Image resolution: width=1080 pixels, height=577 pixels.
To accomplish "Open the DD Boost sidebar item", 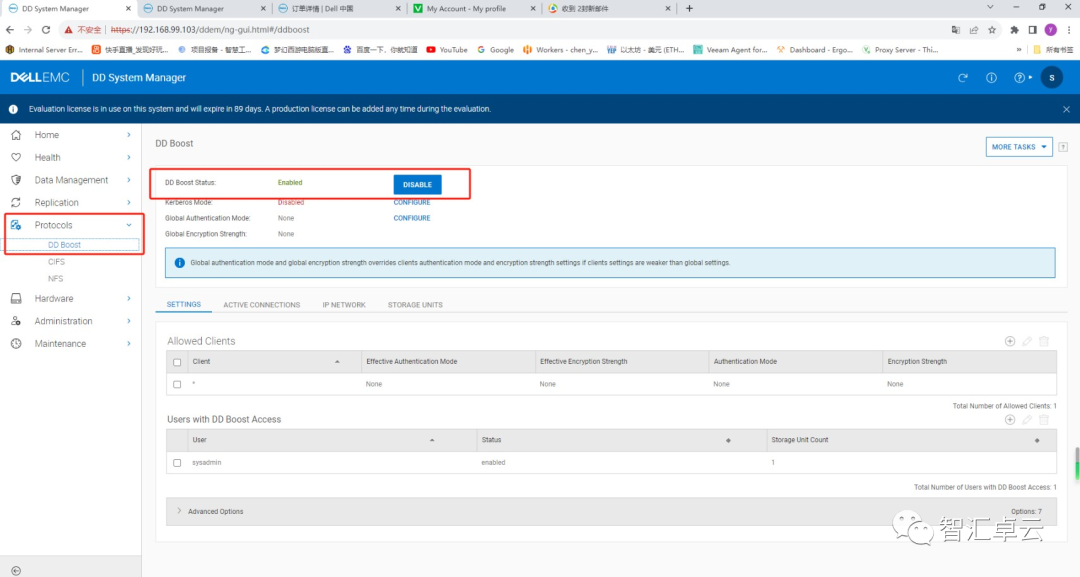I will pyautogui.click(x=64, y=244).
